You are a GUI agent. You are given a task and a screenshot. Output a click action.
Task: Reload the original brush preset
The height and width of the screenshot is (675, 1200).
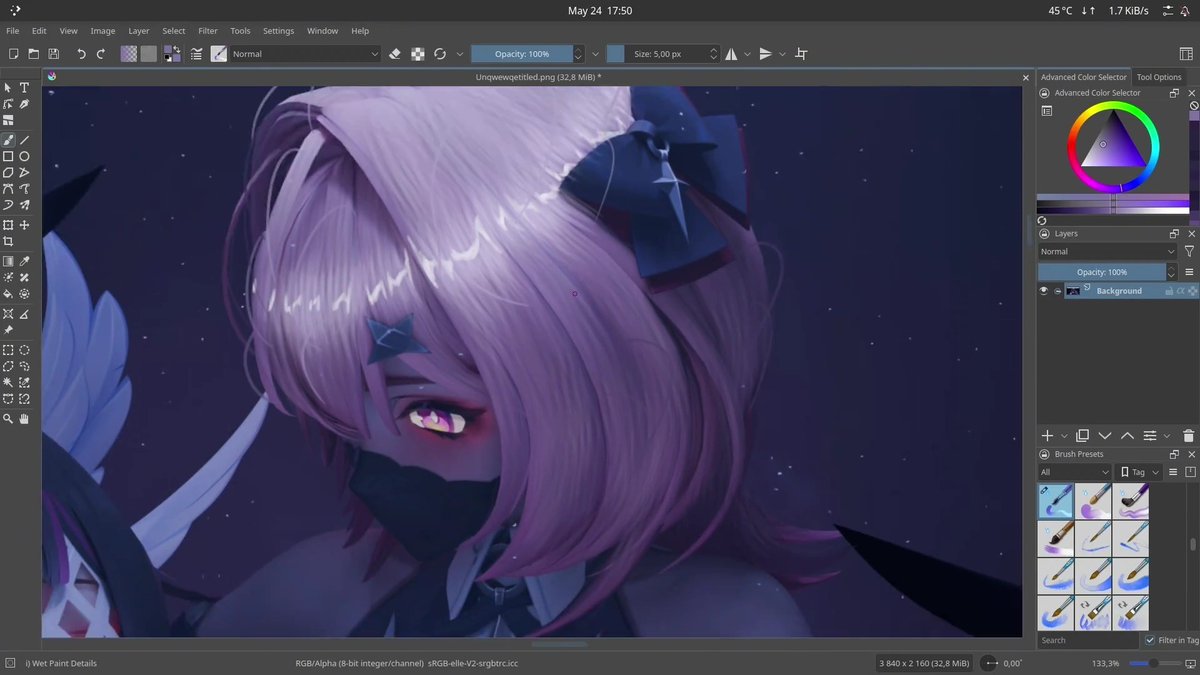(439, 54)
